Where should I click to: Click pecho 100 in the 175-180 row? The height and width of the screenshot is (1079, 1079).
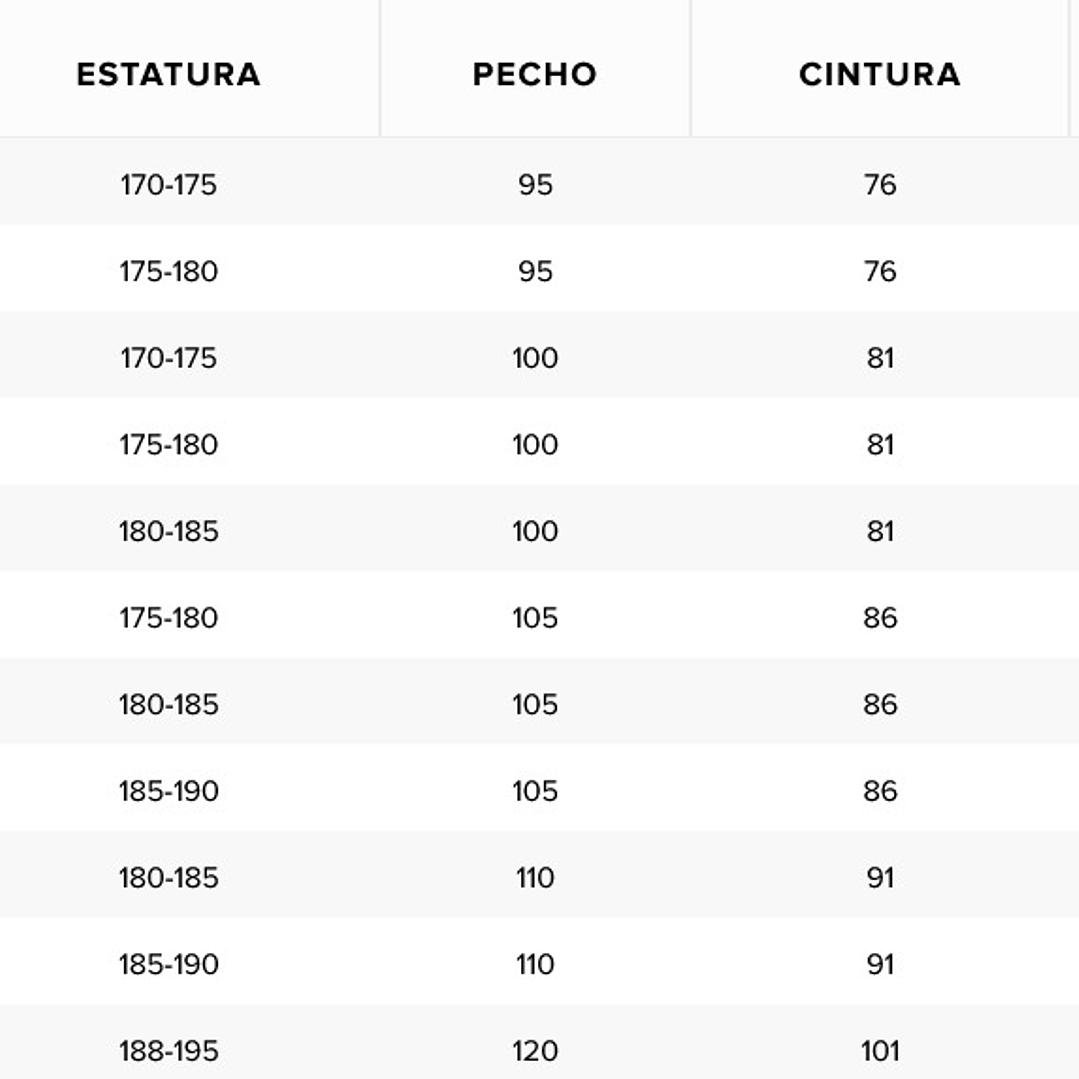click(534, 444)
